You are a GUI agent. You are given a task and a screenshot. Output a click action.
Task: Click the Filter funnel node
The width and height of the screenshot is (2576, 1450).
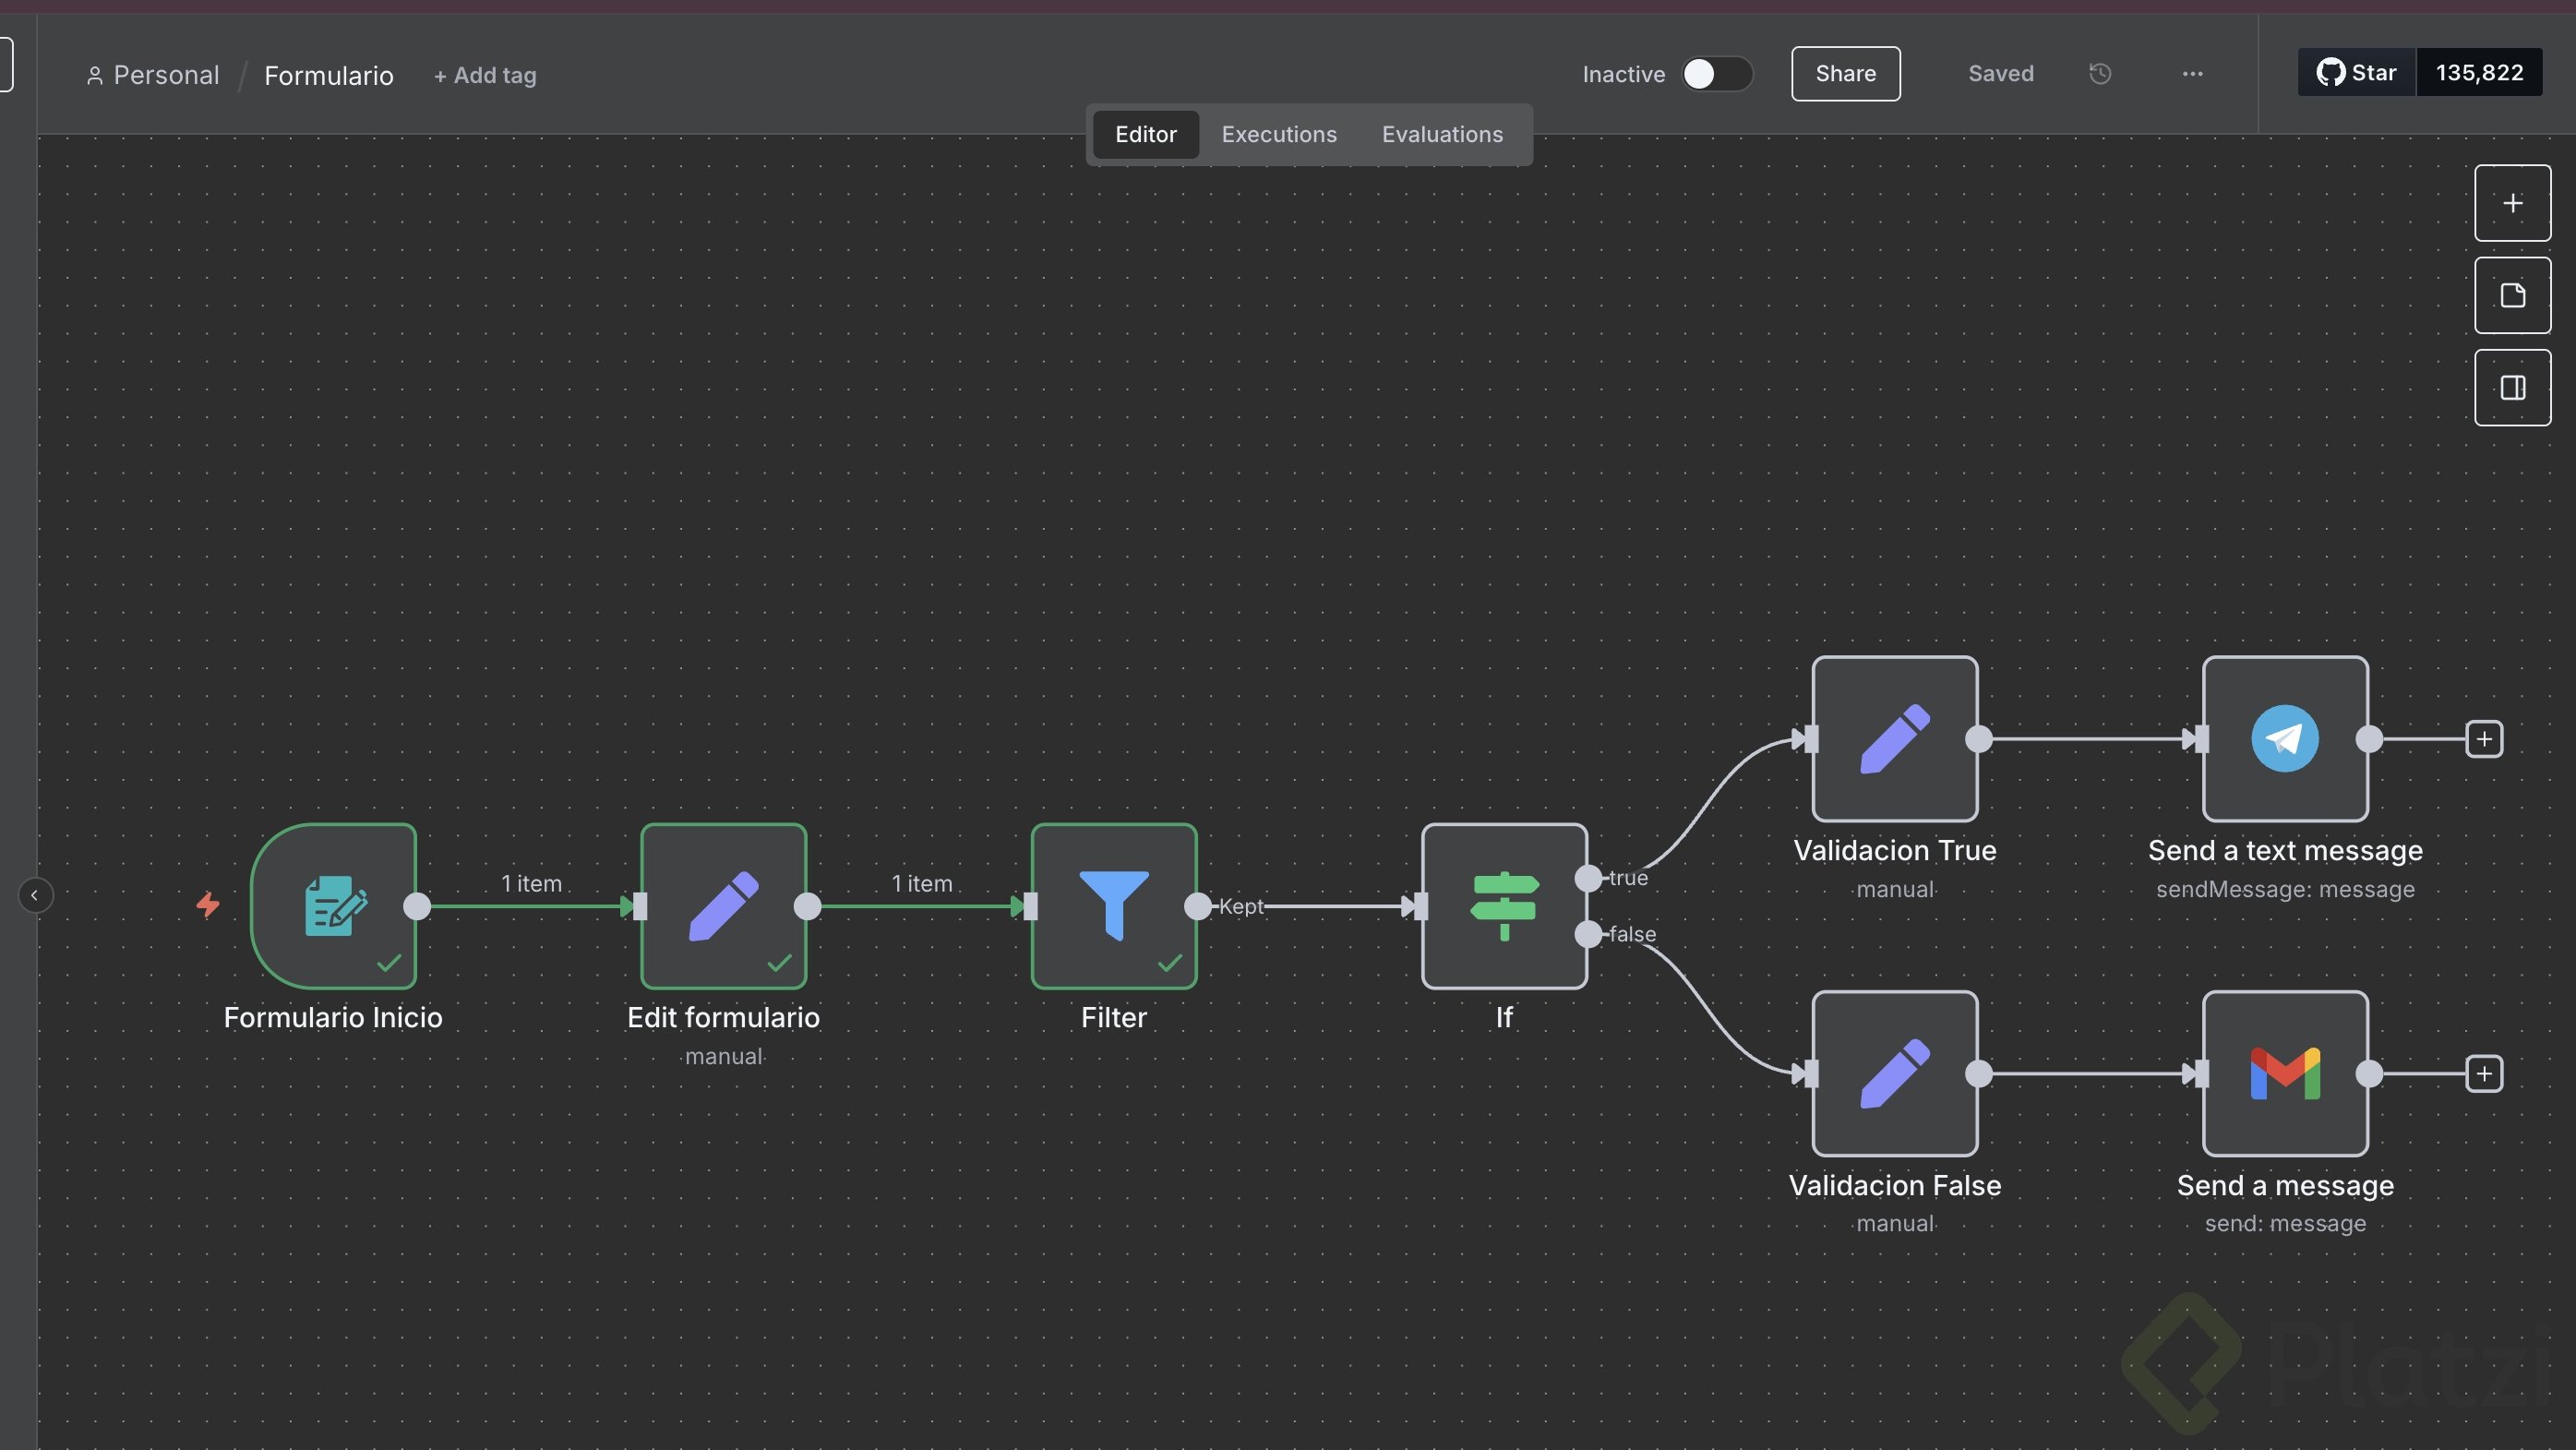click(1113, 906)
